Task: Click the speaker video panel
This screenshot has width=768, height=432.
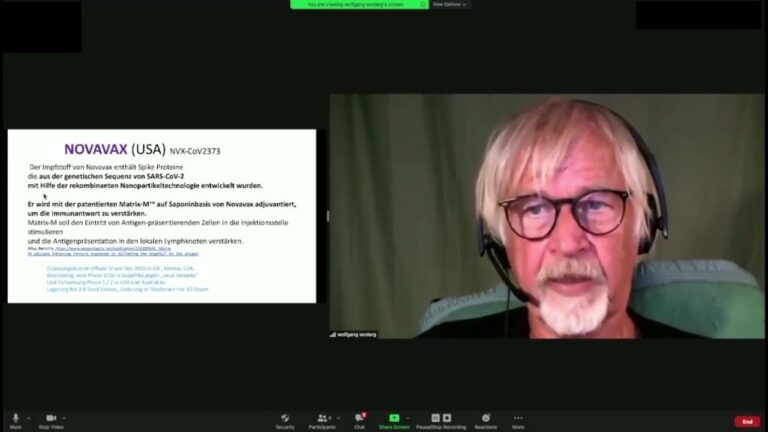Action: click(547, 216)
